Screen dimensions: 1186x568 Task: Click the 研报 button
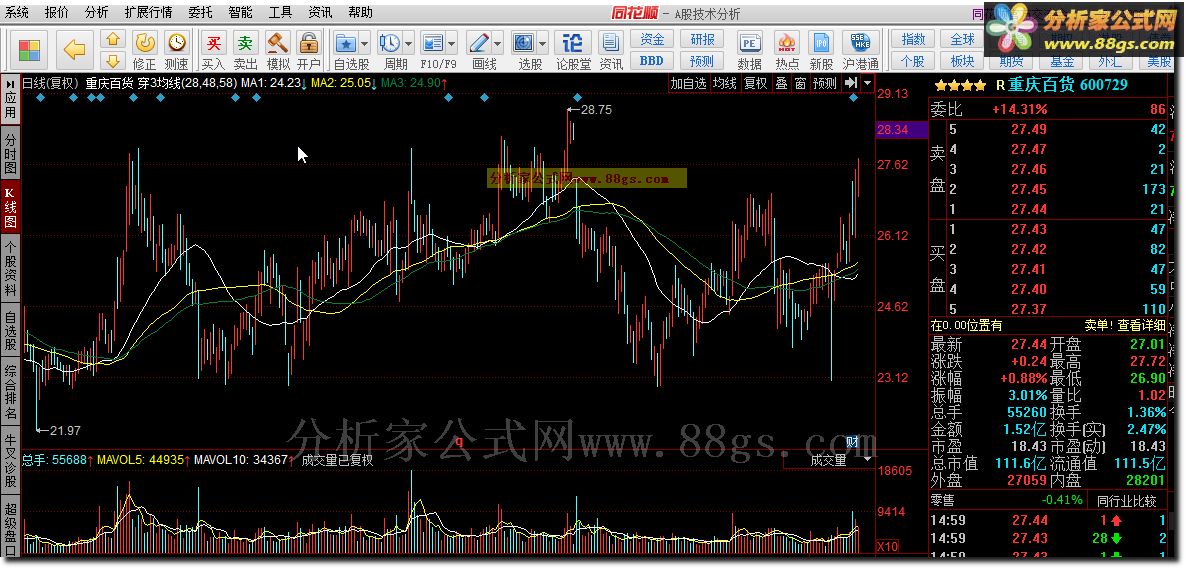coord(702,39)
